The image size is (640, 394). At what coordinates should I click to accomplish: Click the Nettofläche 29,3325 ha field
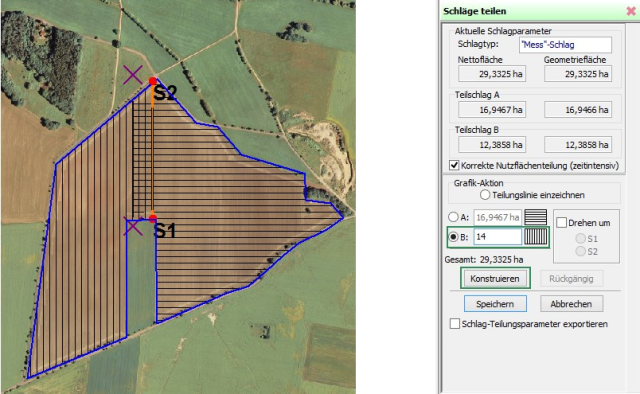pyautogui.click(x=492, y=74)
